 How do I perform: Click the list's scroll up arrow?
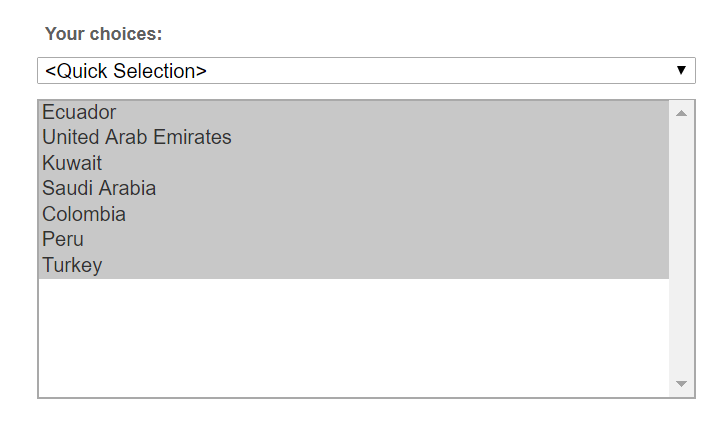(x=681, y=113)
